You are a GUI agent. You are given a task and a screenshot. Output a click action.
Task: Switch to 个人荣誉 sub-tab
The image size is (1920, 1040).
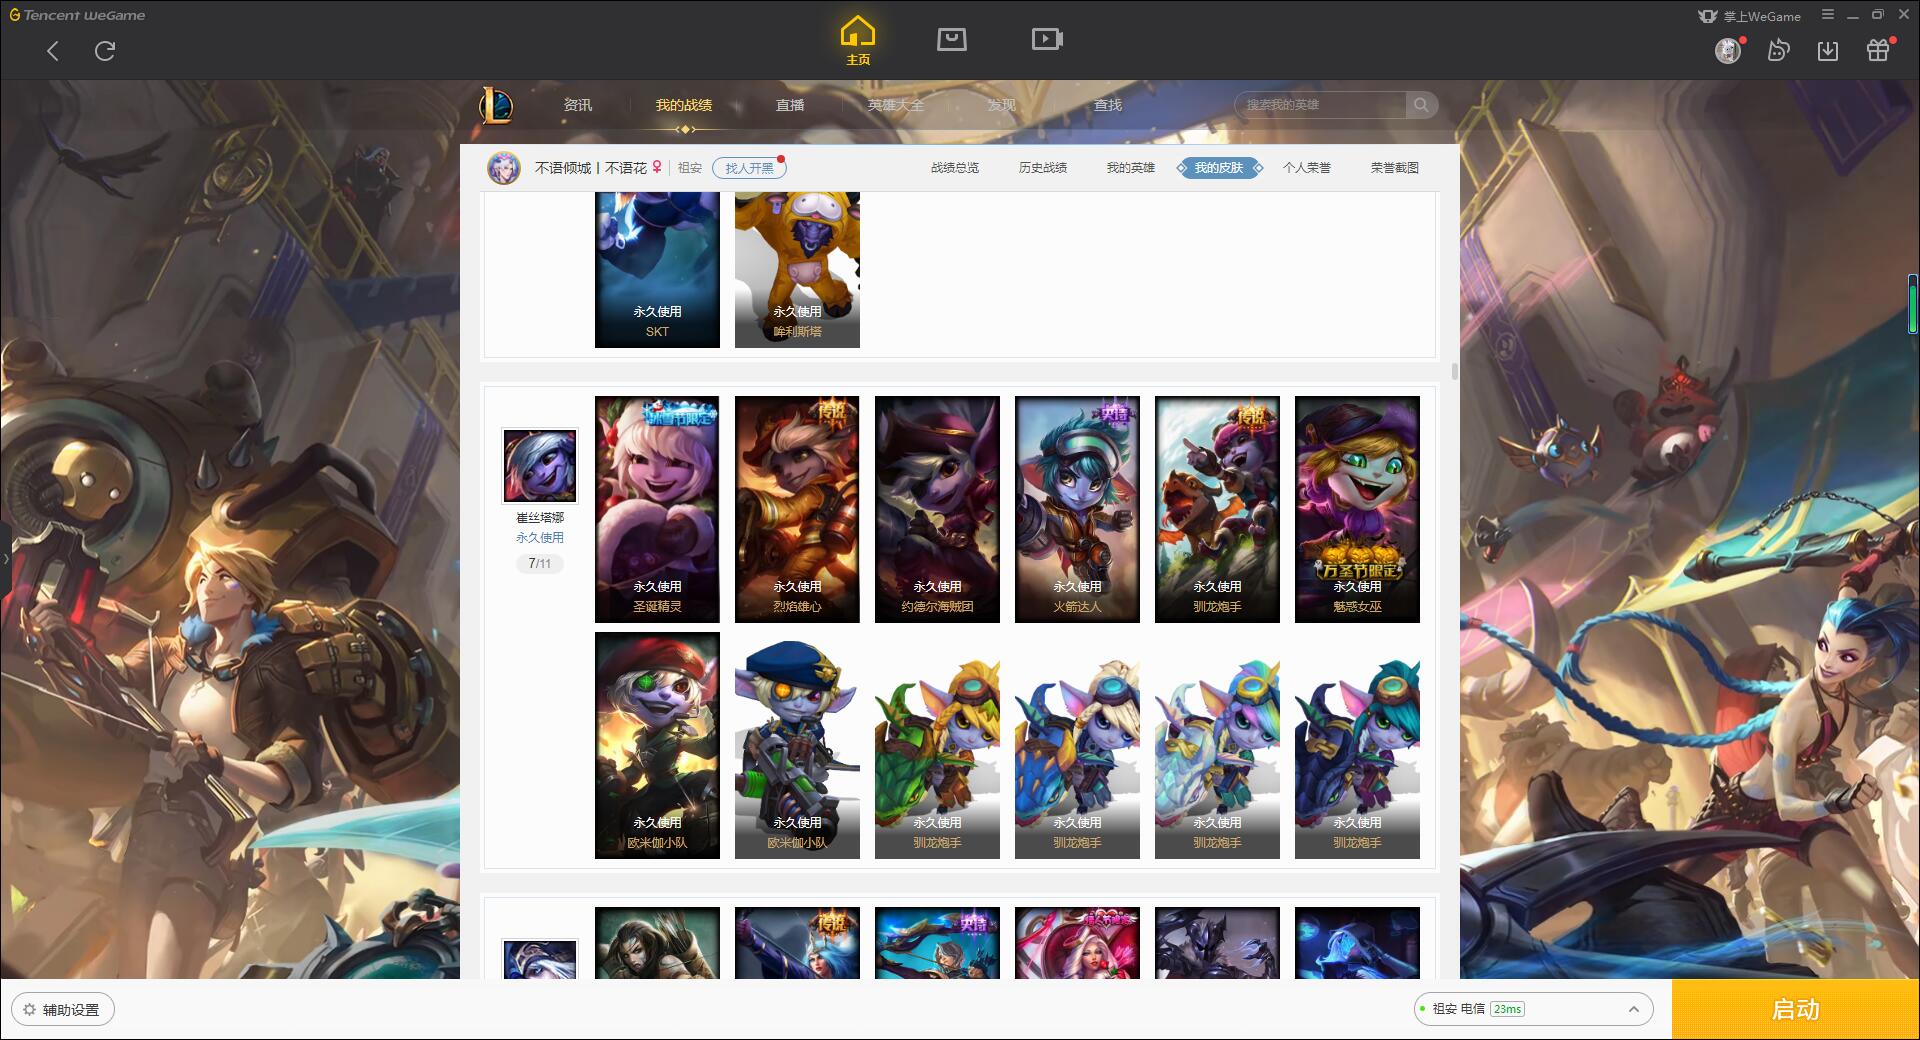pyautogui.click(x=1307, y=168)
